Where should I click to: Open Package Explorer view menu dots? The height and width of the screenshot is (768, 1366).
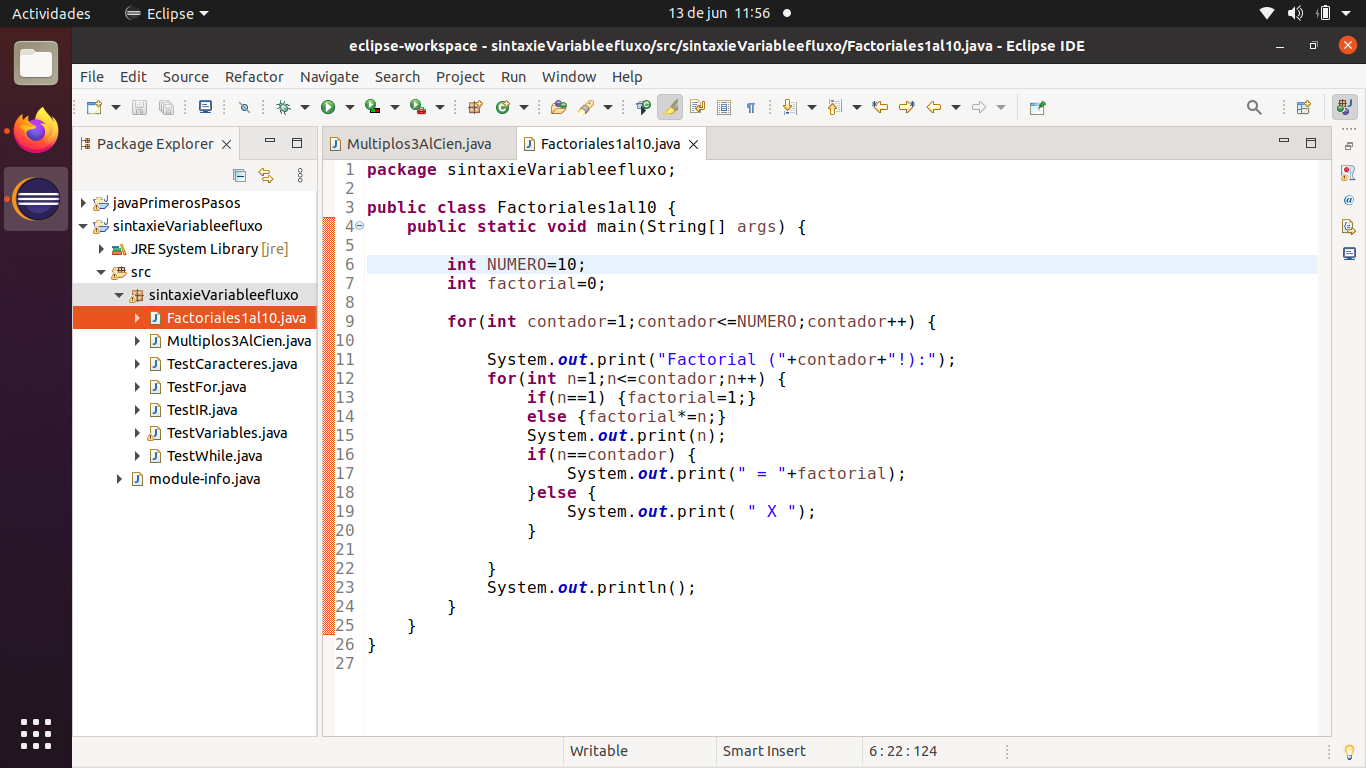(300, 175)
